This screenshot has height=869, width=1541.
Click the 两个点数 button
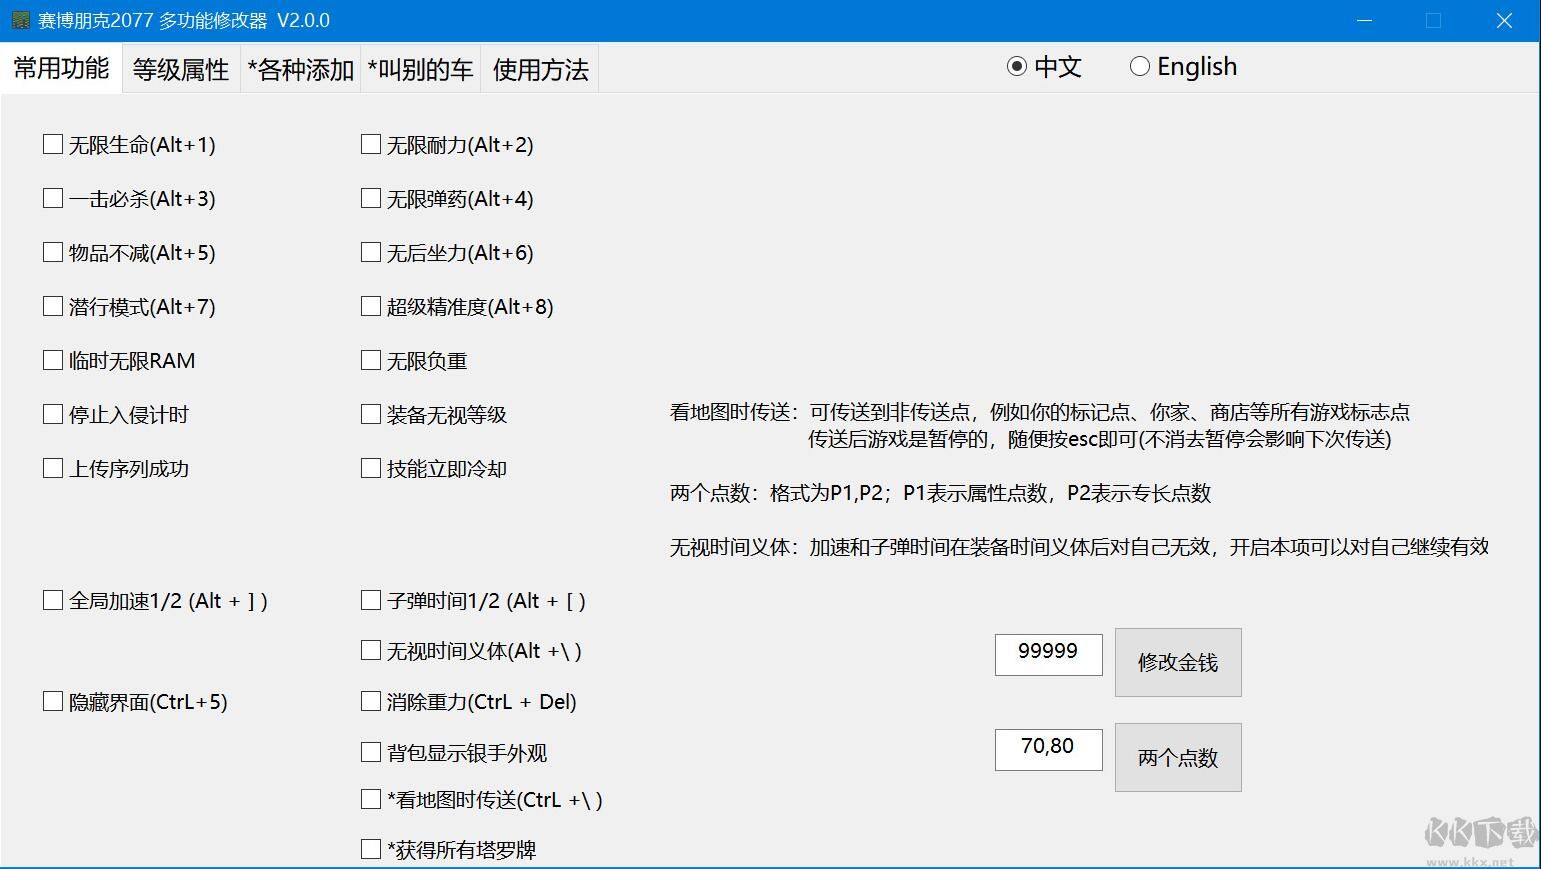1177,757
